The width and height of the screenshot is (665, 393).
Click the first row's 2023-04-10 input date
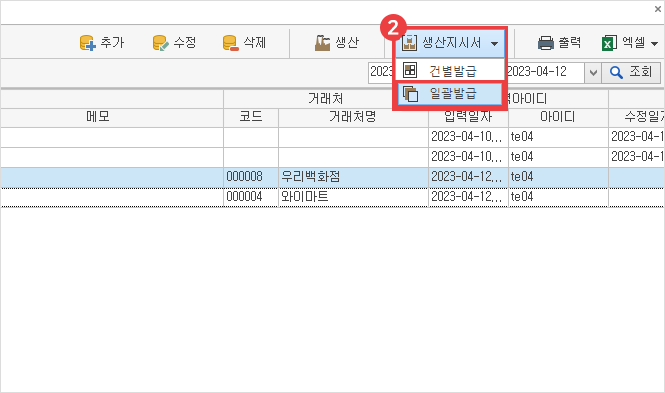pyautogui.click(x=468, y=137)
